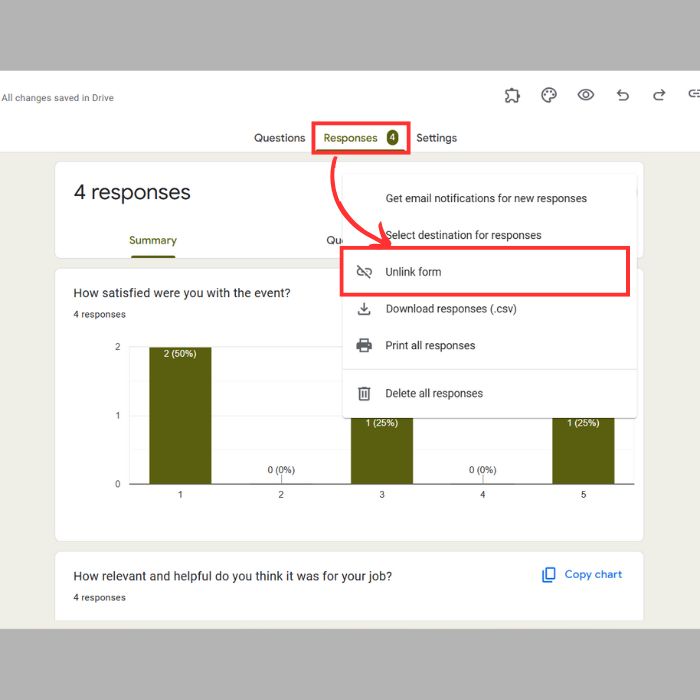Go to the Settings tab
This screenshot has width=700, height=700.
tap(437, 138)
